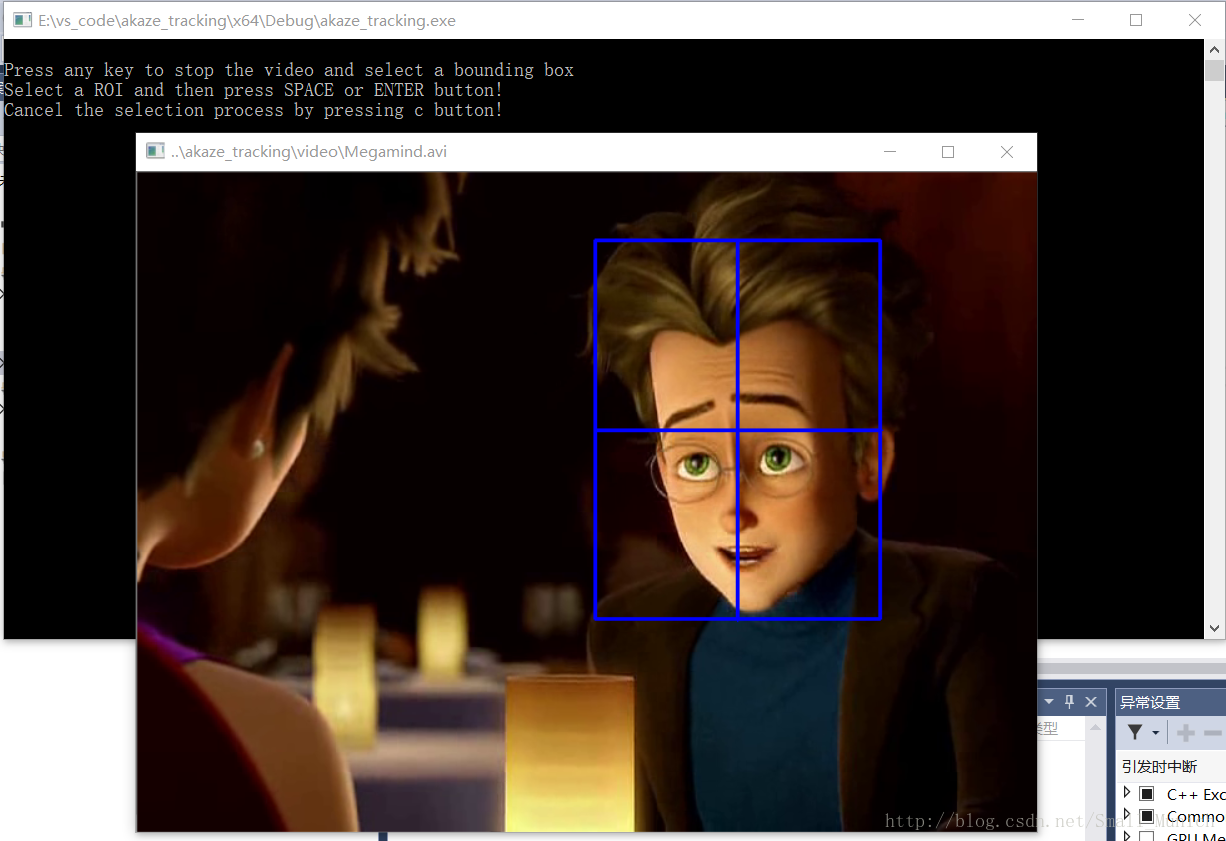Close the akaze_tracking.exe console window
Image resolution: width=1226 pixels, height=841 pixels.
1195,20
